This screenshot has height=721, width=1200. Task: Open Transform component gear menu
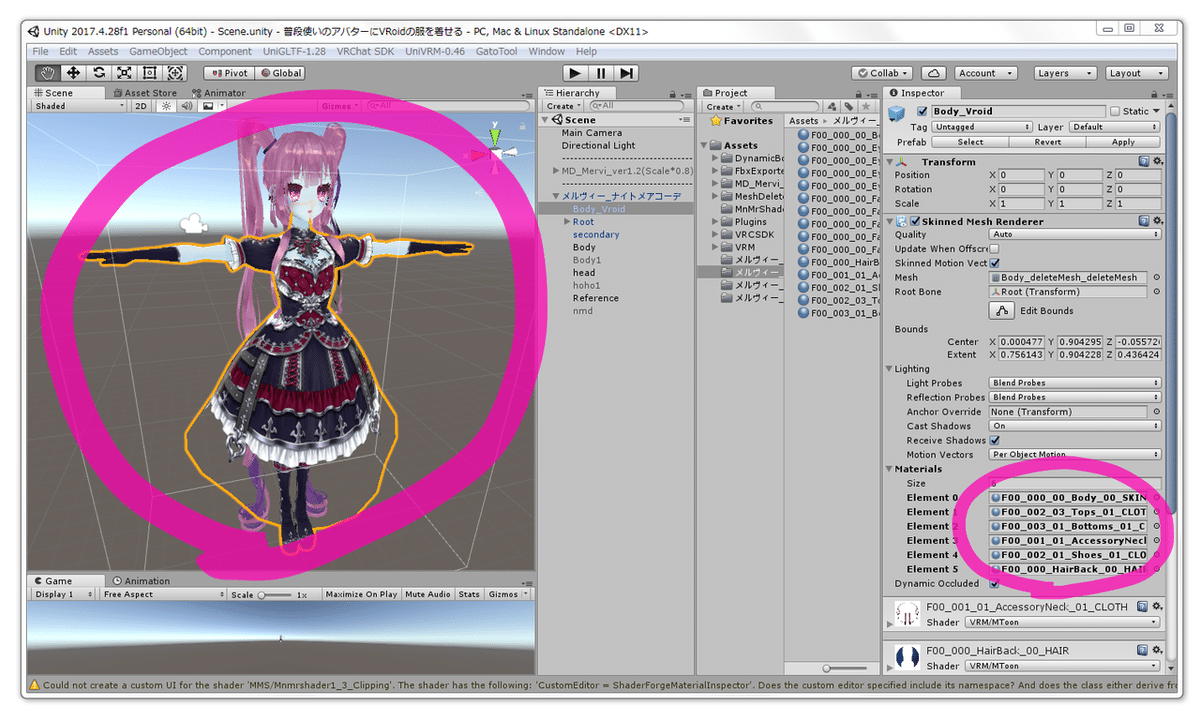(x=1158, y=161)
